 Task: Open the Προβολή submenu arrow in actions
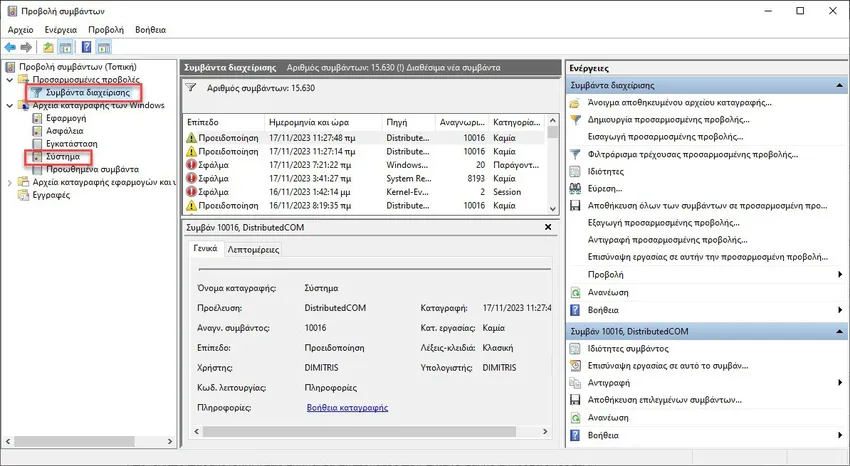point(840,275)
